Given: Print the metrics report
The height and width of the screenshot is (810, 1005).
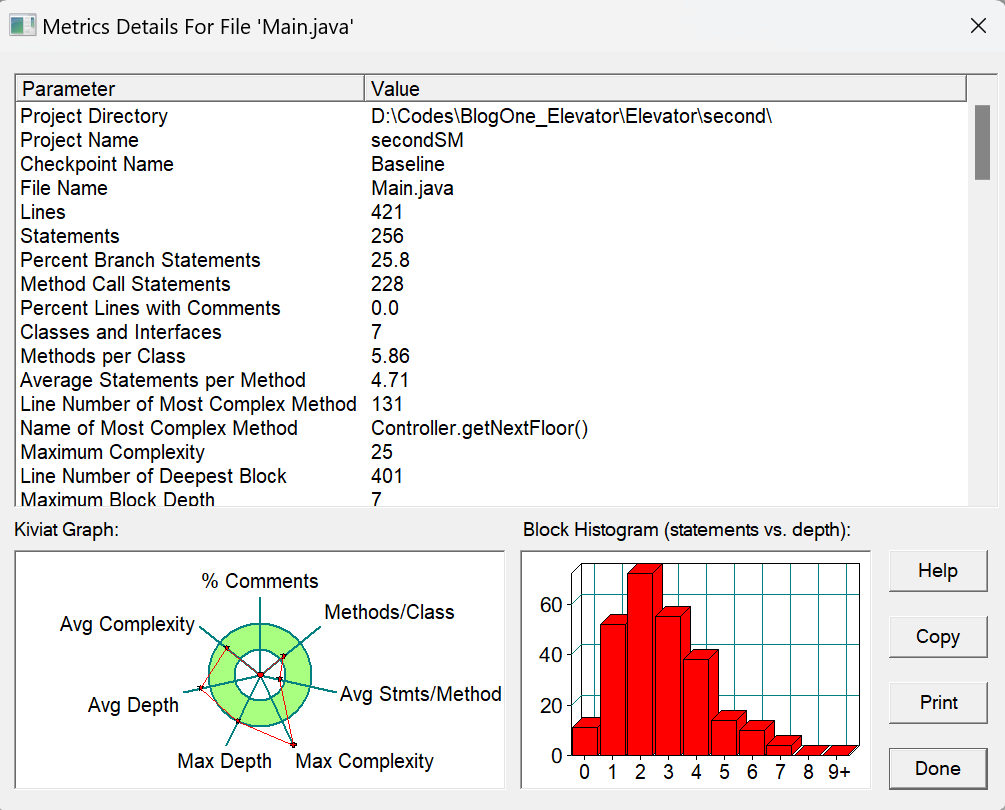Looking at the screenshot, I should point(938,702).
